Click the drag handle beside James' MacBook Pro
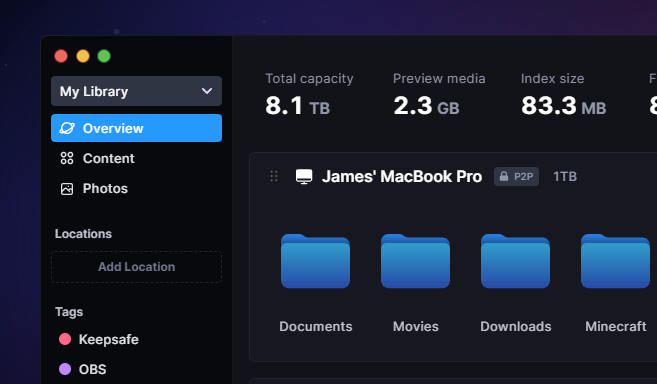Viewport: 657px width, 384px height. (274, 176)
